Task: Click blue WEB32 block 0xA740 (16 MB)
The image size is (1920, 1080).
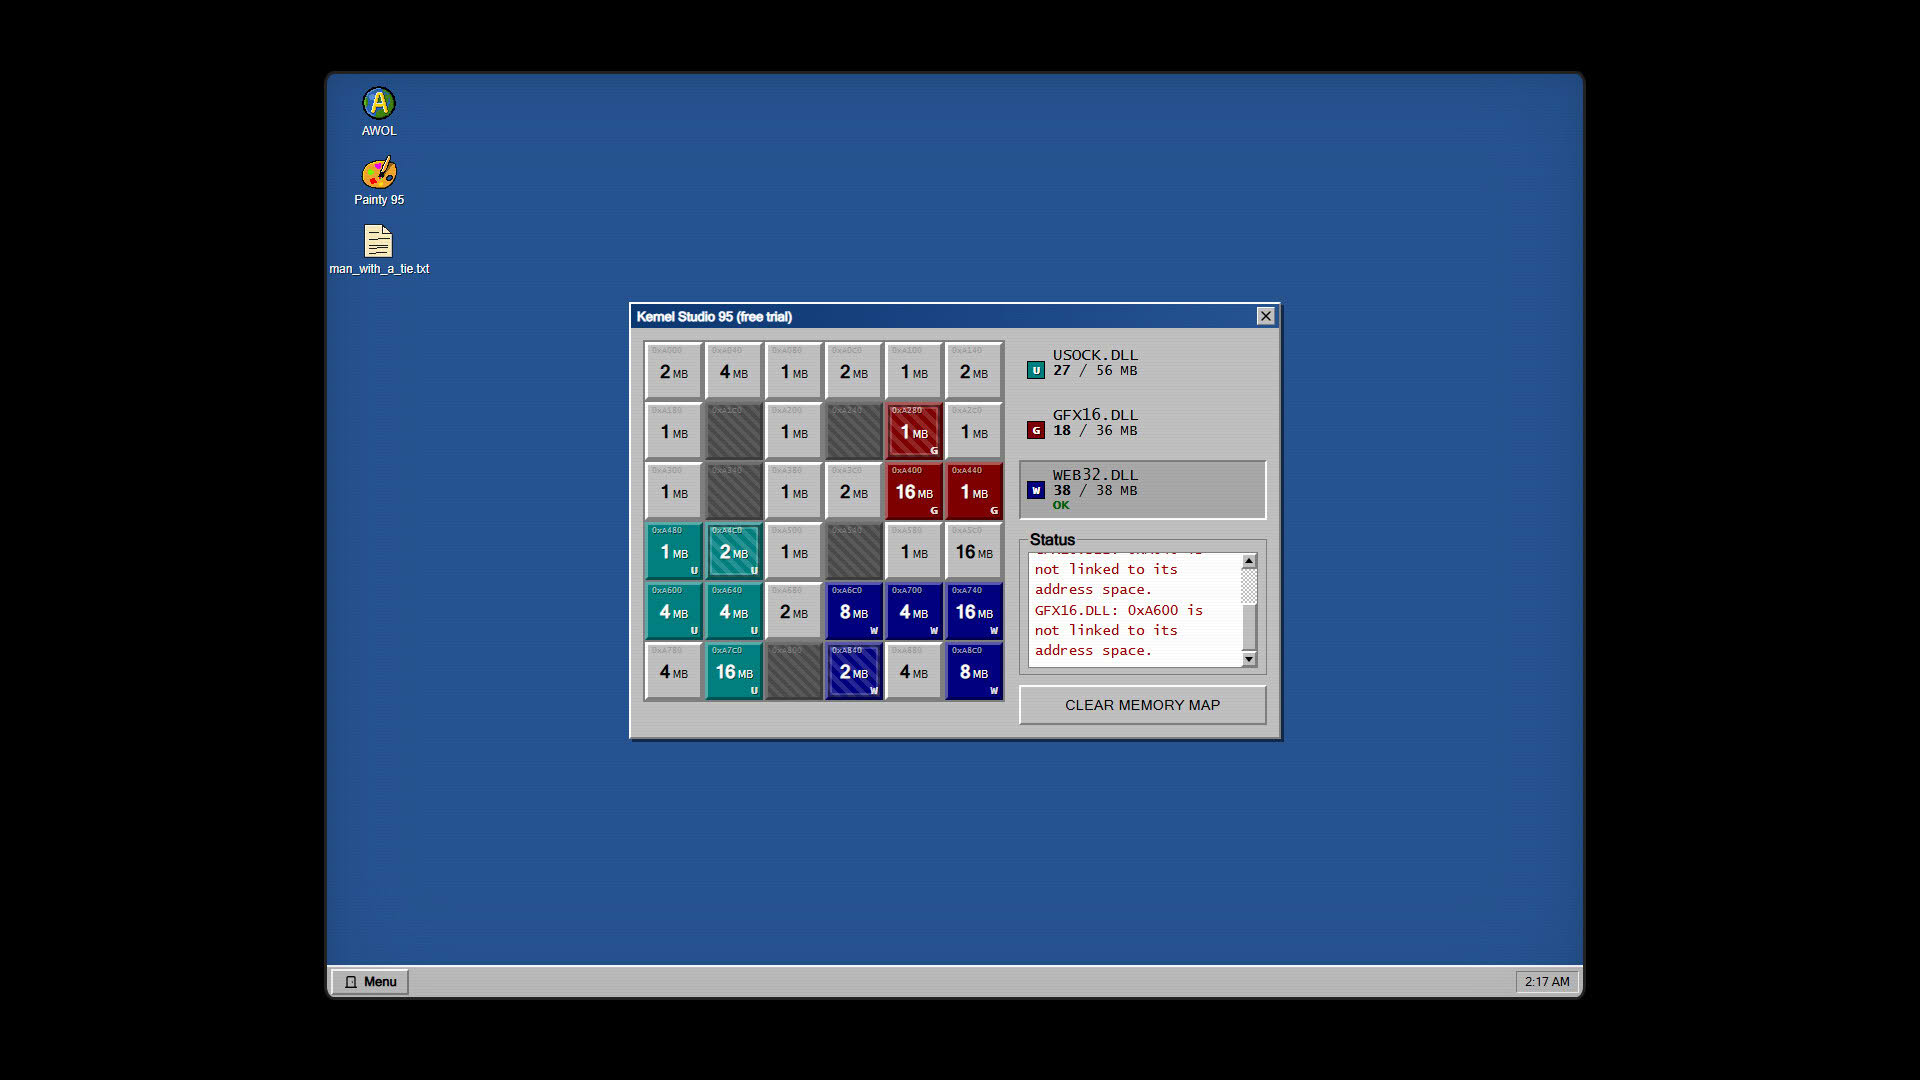Action: pyautogui.click(x=974, y=611)
